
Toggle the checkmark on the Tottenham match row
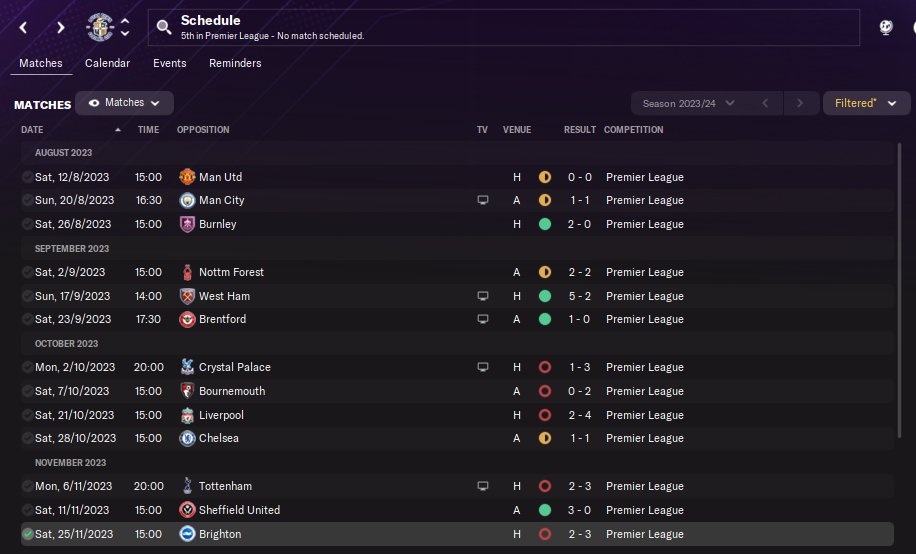click(x=27, y=487)
